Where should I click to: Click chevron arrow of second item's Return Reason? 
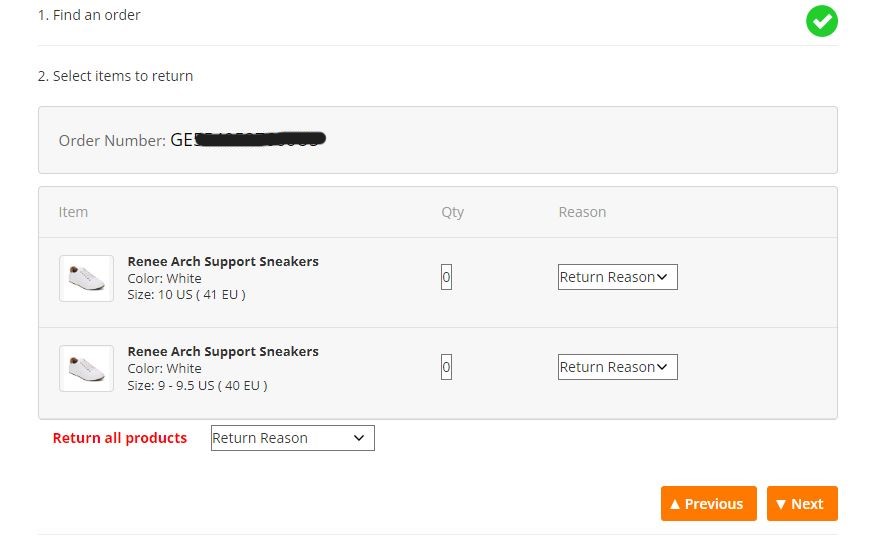(x=662, y=367)
